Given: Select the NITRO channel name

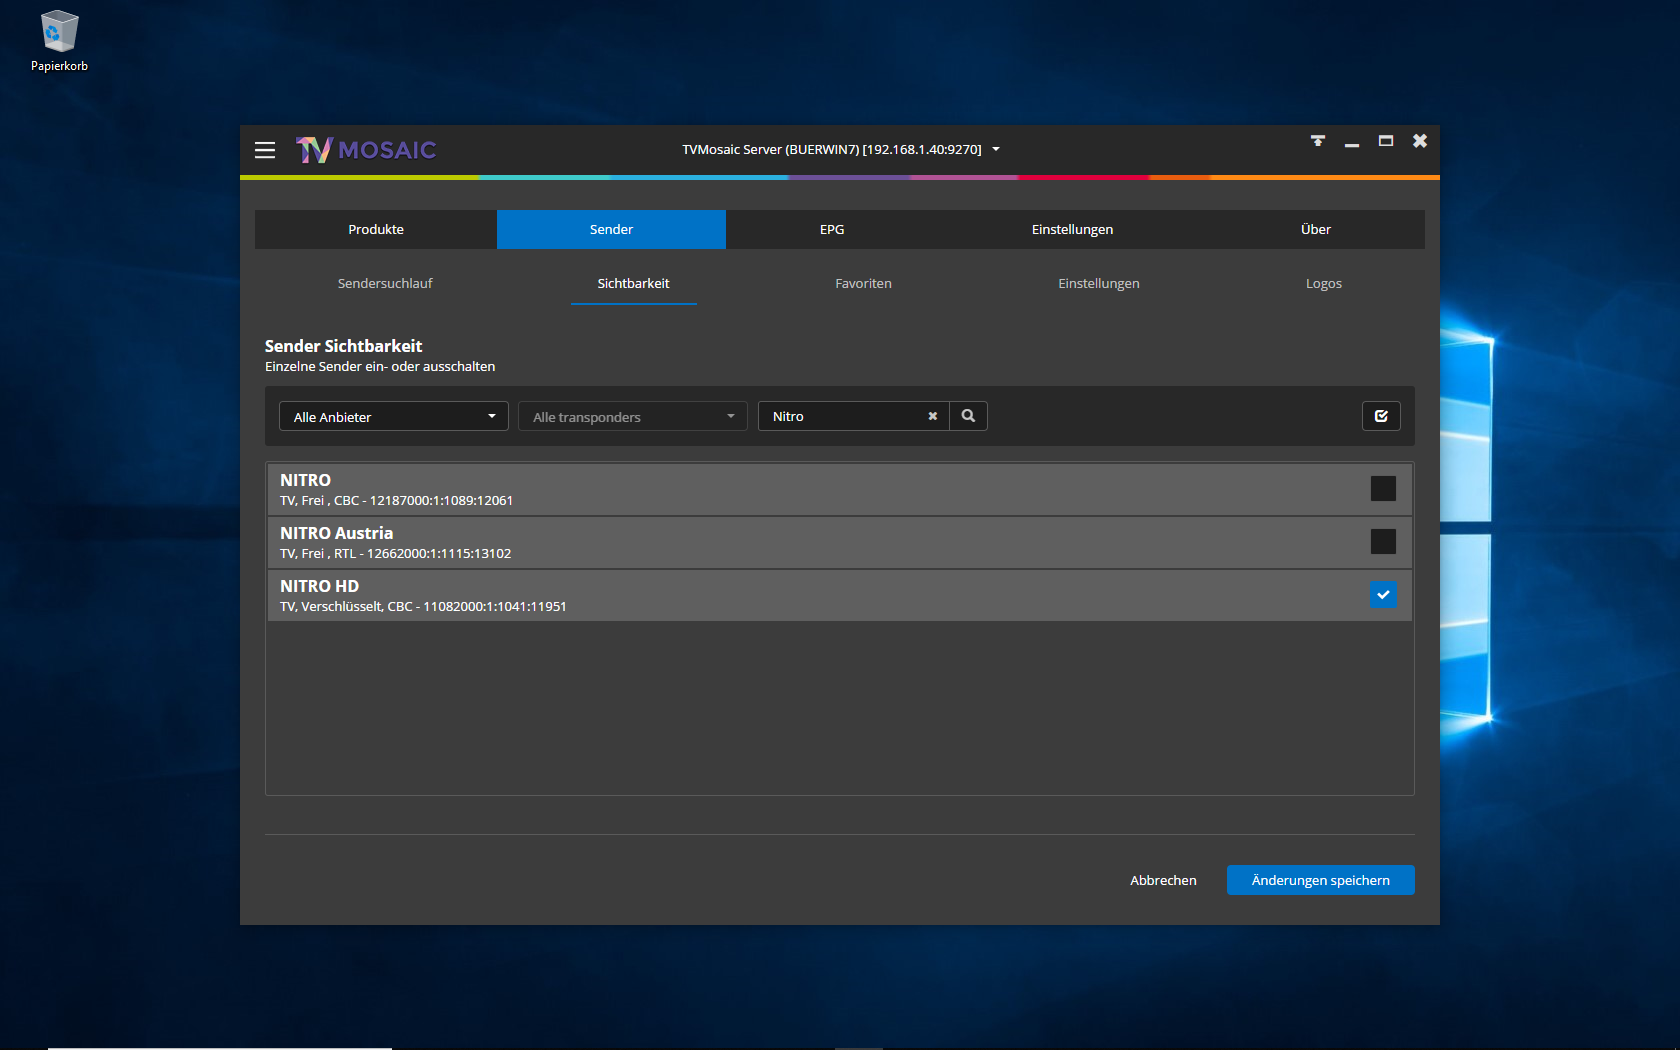Looking at the screenshot, I should (x=305, y=480).
